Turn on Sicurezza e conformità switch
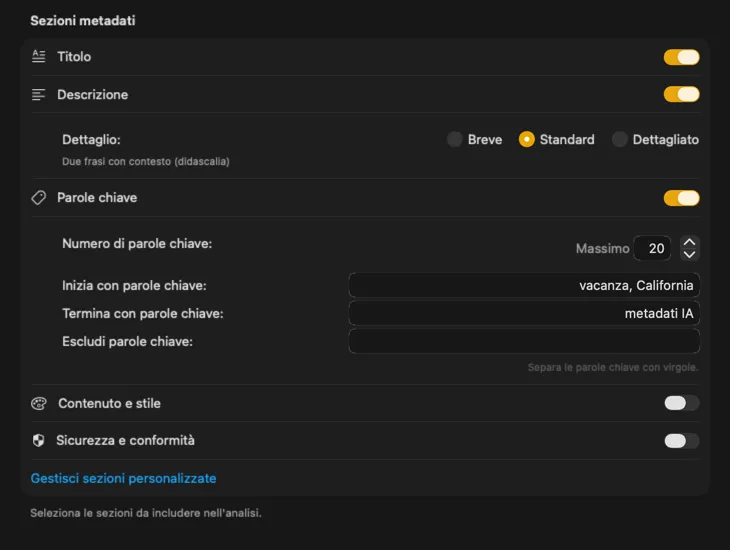Screen dimensions: 730x550 (x=681, y=441)
